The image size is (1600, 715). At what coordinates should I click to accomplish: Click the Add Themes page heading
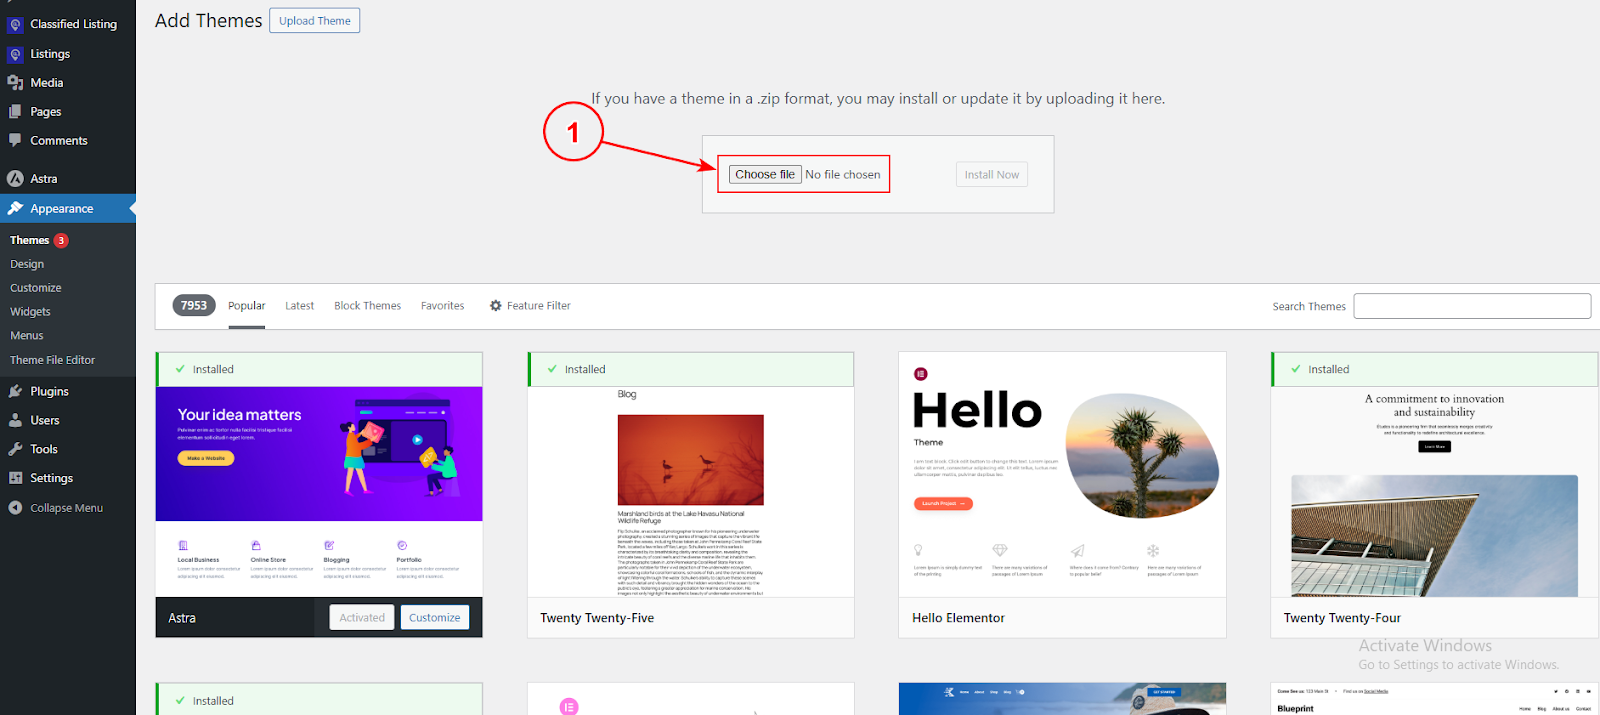coord(208,21)
